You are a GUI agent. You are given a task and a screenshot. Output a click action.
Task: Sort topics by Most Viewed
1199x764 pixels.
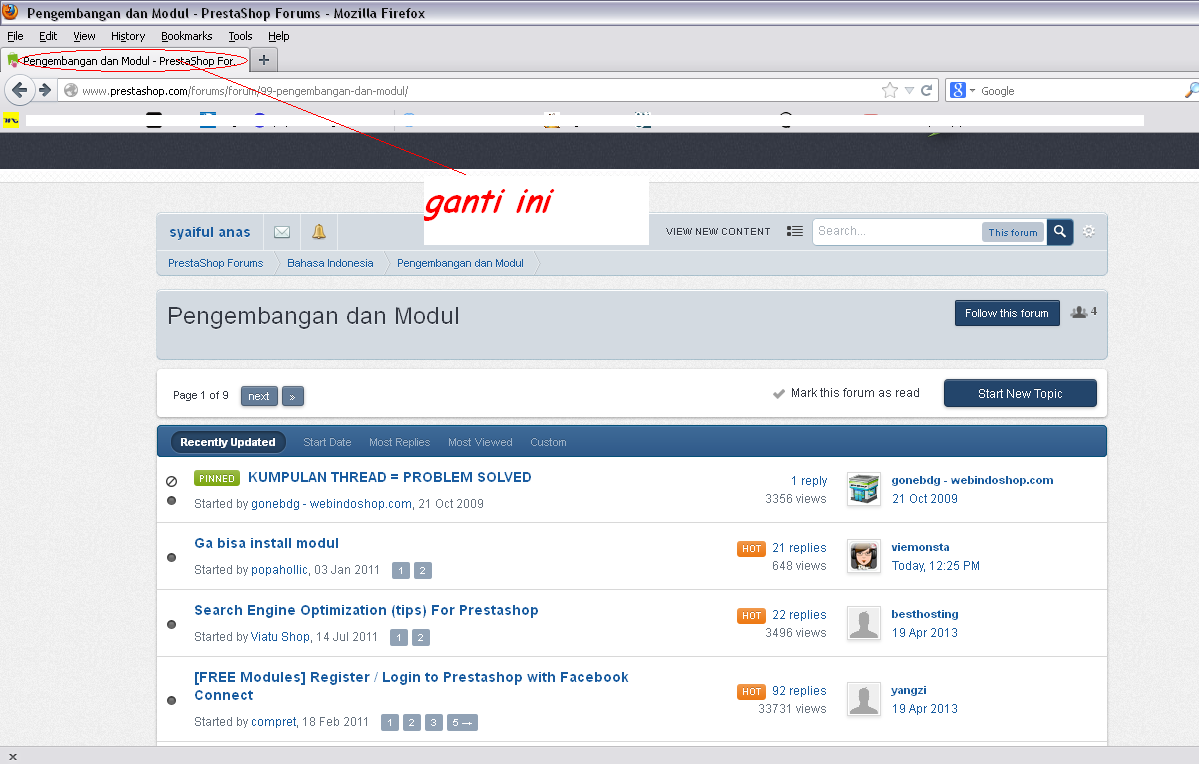[x=480, y=442]
